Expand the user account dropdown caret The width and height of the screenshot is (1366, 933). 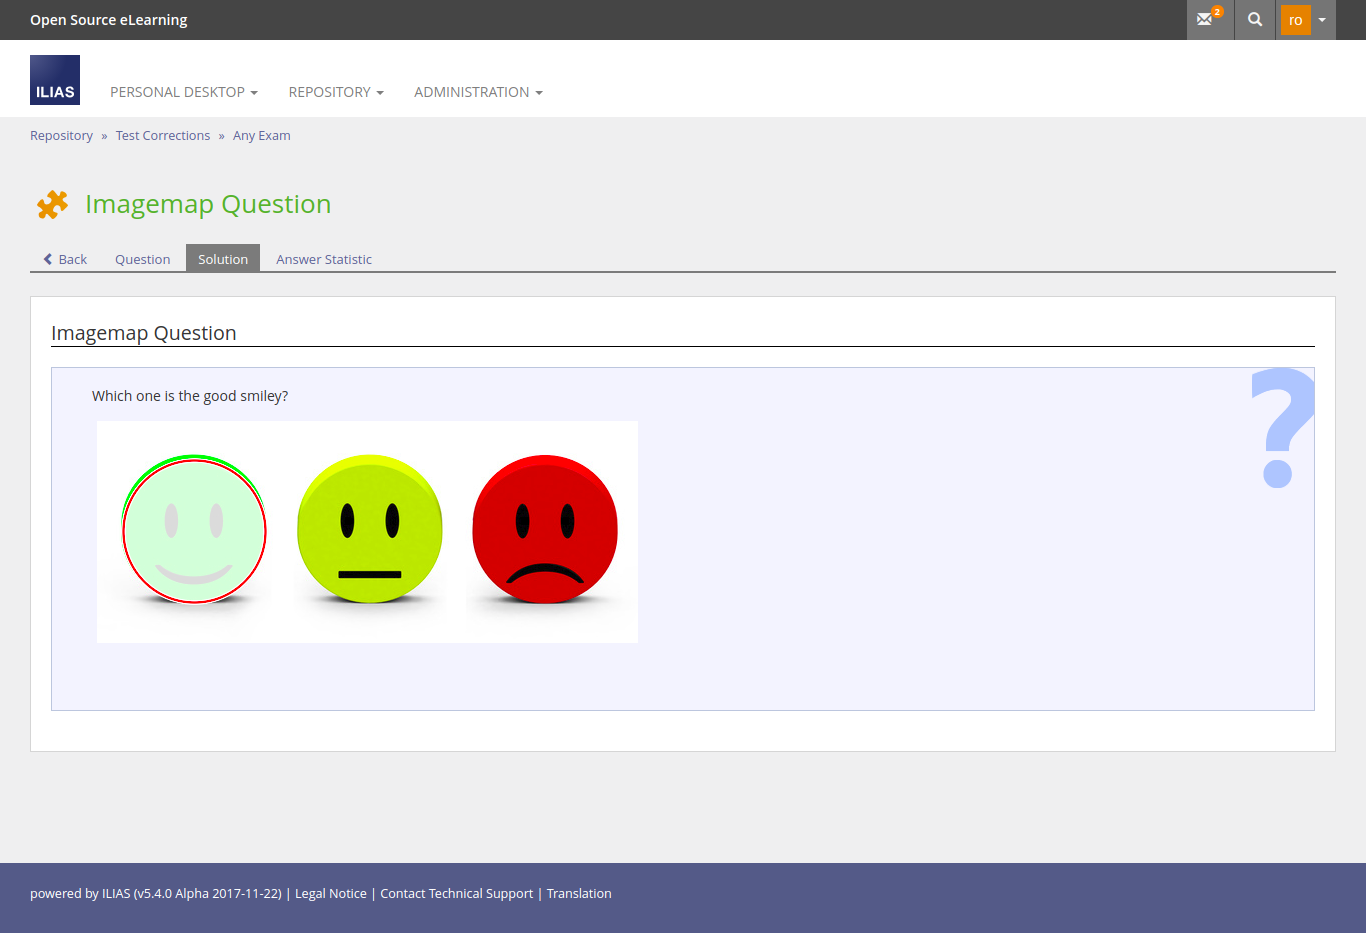click(1322, 20)
